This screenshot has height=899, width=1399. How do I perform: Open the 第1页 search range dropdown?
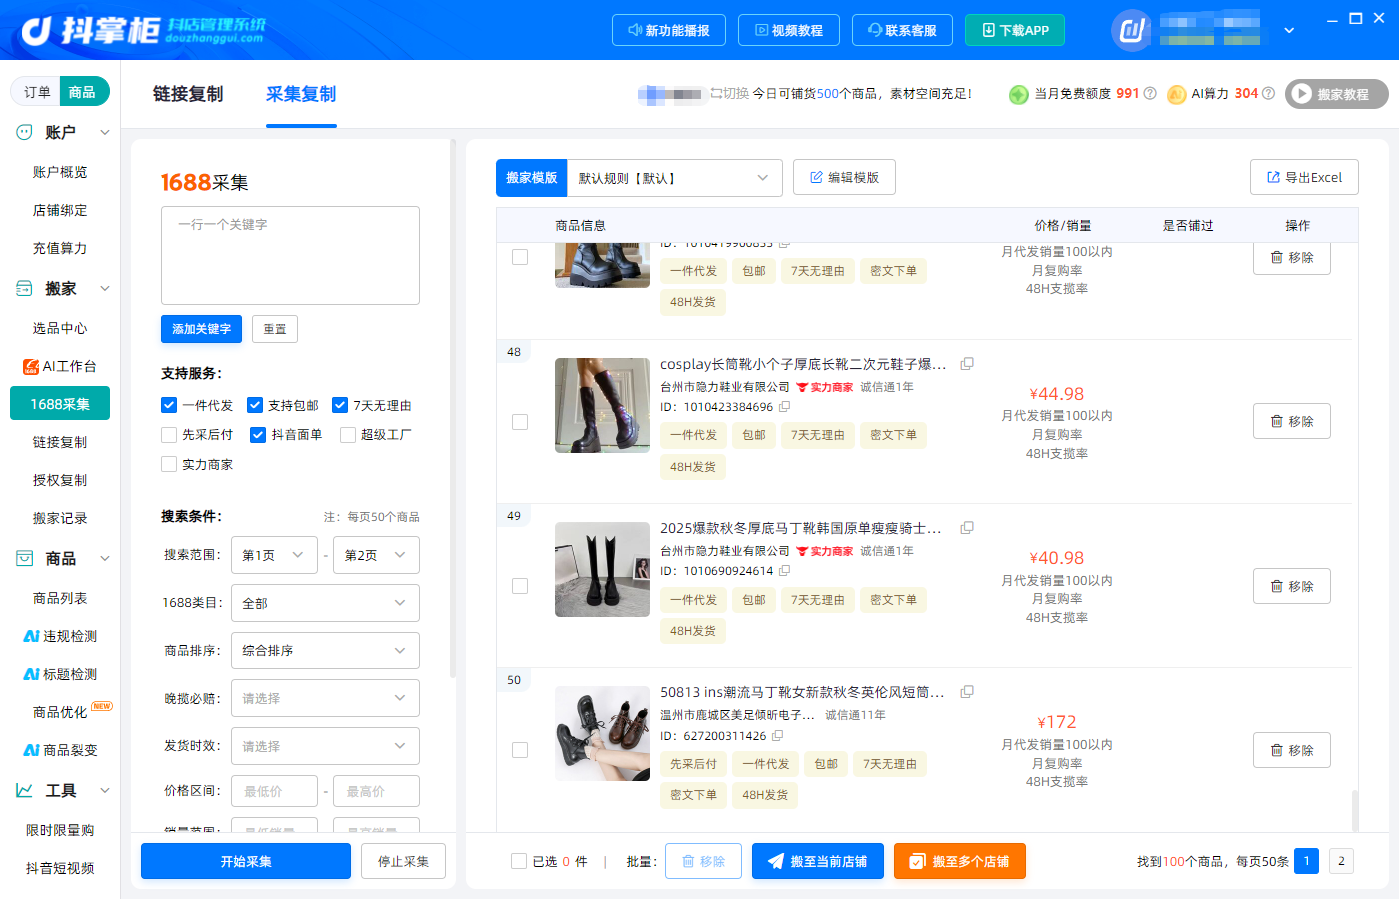point(274,555)
